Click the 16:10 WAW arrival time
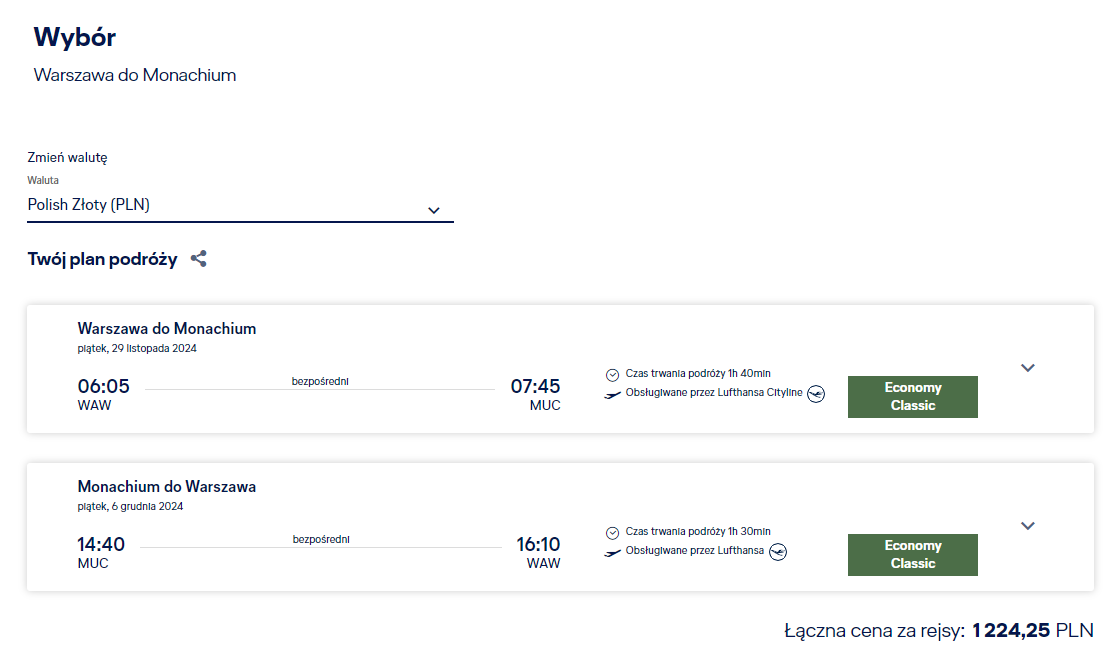The width and height of the screenshot is (1105, 651). 538,544
